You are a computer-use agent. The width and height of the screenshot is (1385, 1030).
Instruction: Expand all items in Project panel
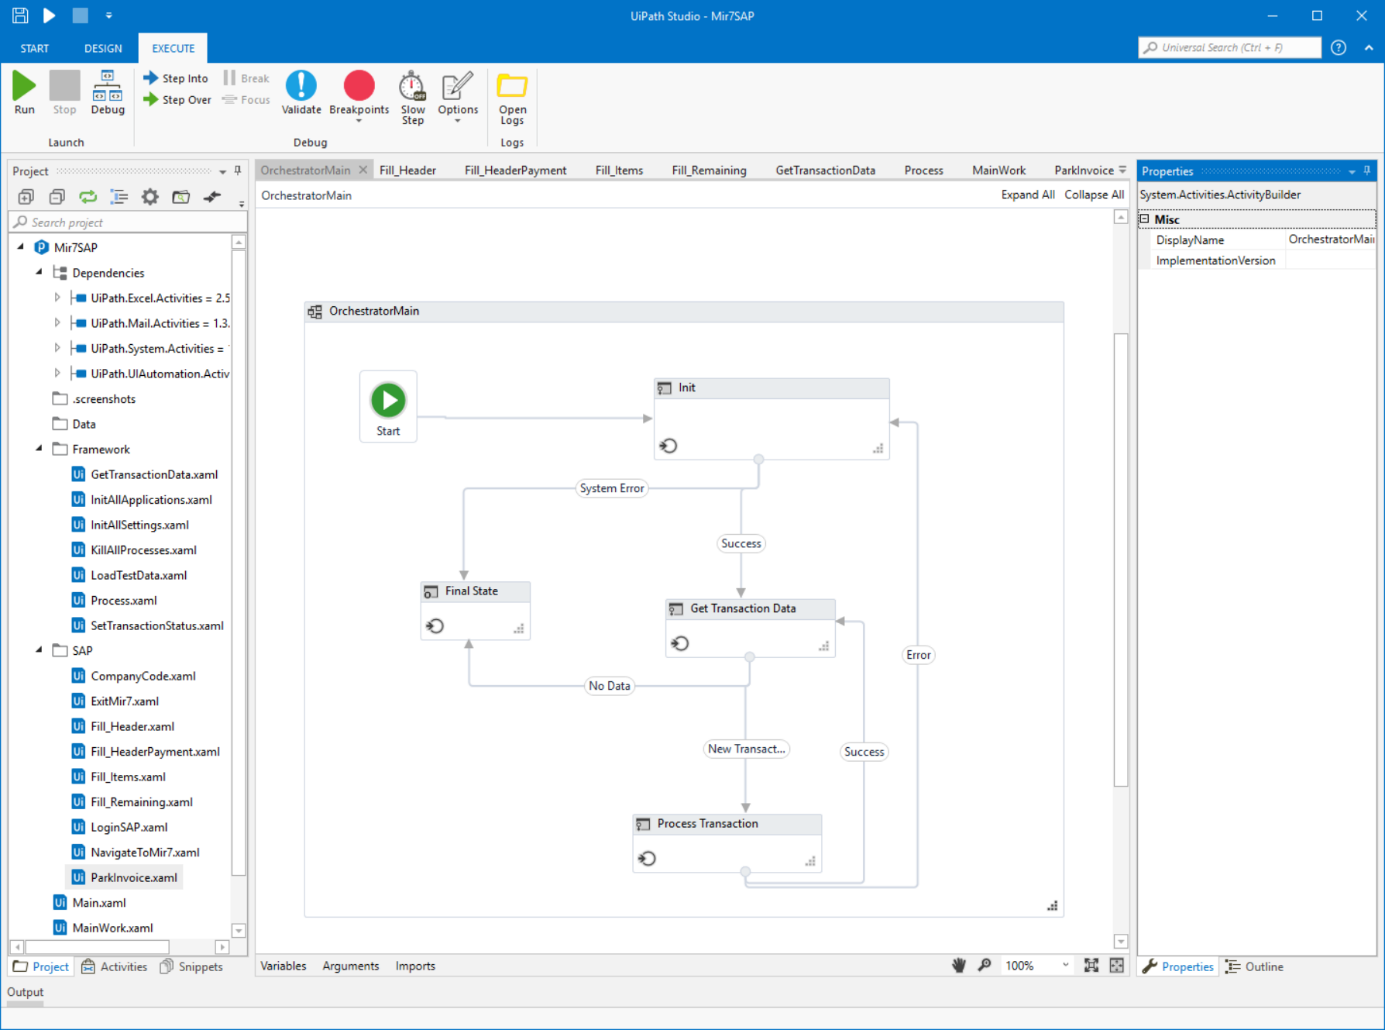pos(26,197)
